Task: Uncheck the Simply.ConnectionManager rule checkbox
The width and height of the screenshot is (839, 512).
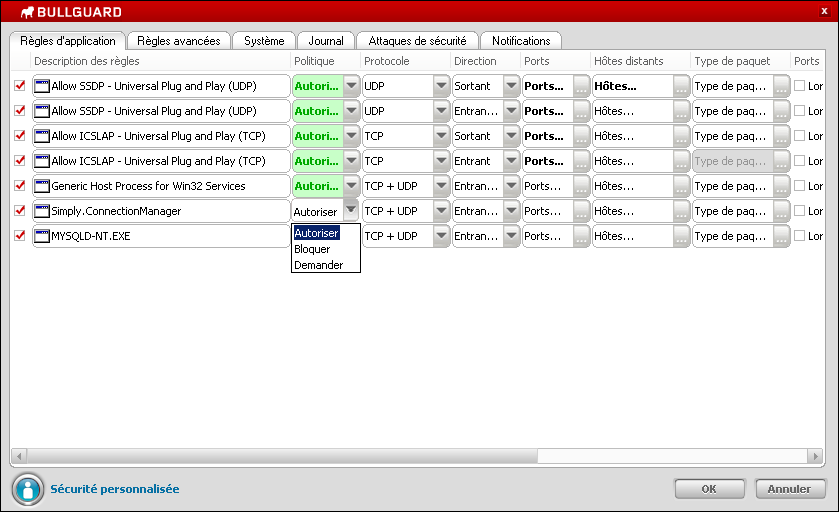Action: click(20, 210)
